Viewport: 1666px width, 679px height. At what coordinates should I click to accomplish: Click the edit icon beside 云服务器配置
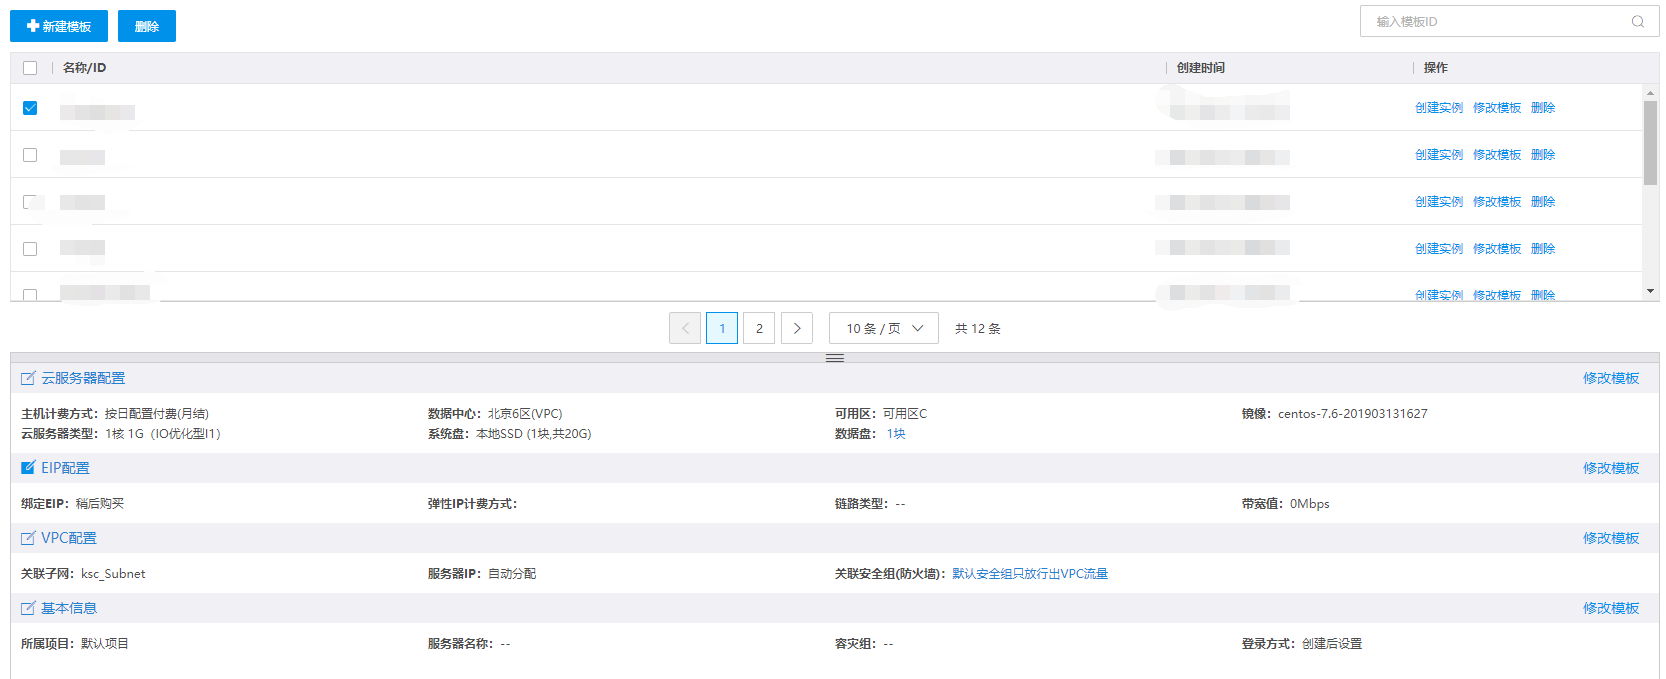(x=28, y=378)
